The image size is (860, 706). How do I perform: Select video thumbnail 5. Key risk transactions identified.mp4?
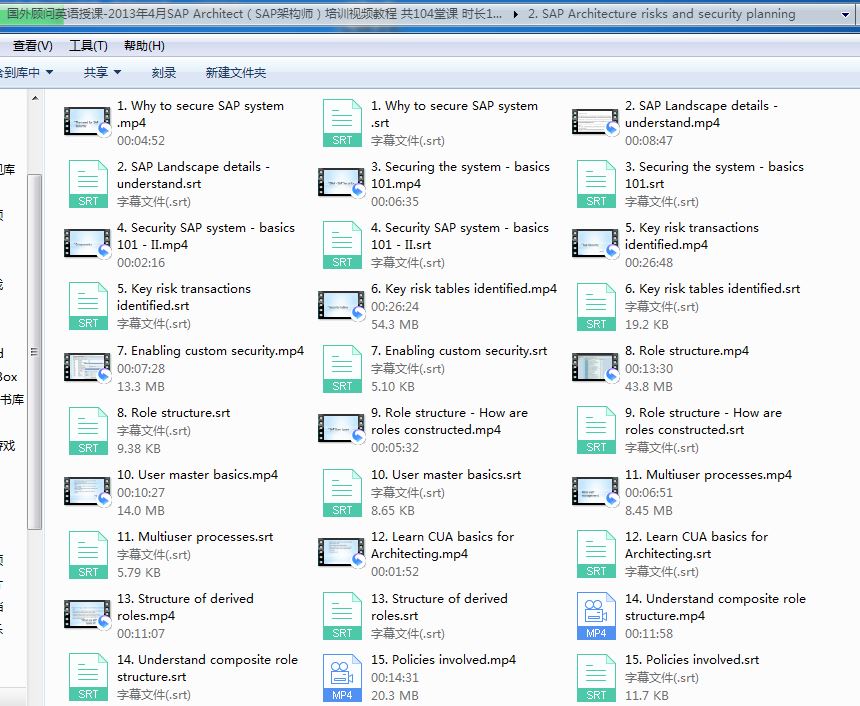click(596, 243)
